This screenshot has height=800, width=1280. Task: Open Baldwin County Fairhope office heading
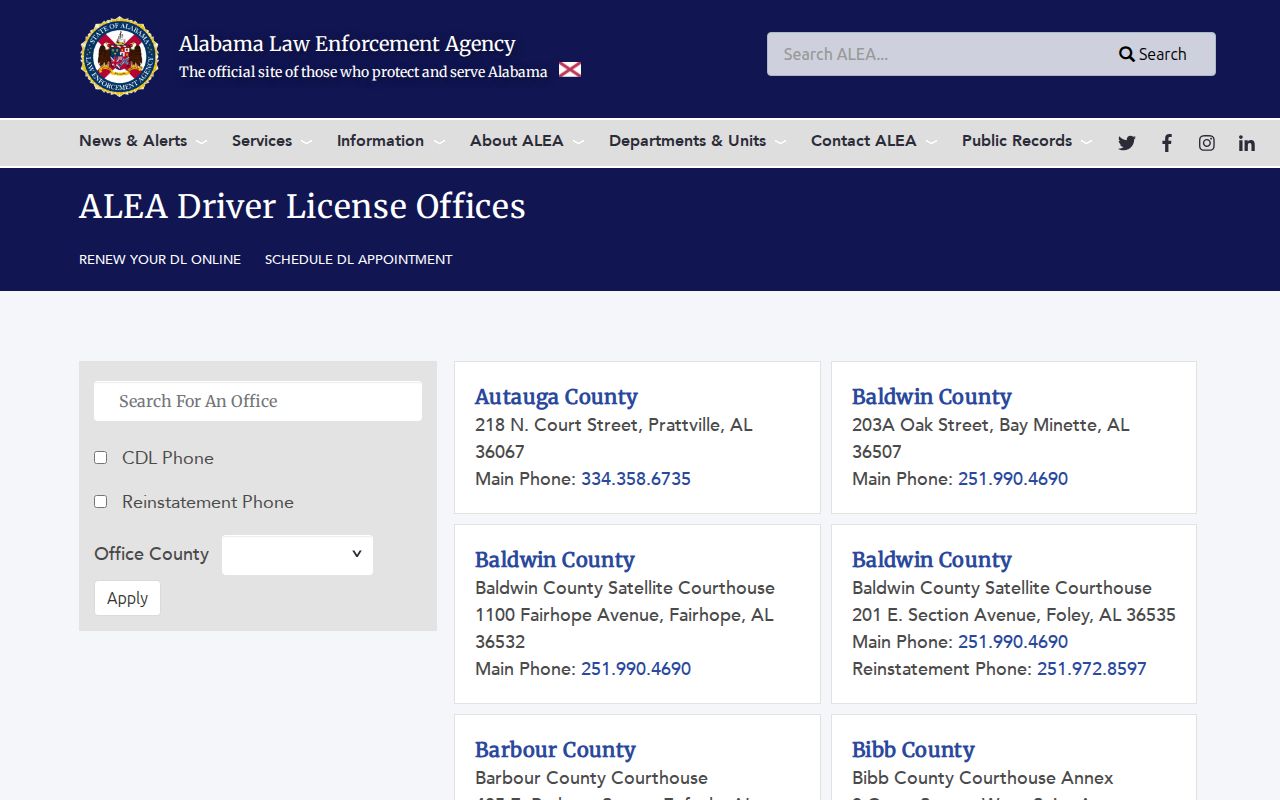555,560
